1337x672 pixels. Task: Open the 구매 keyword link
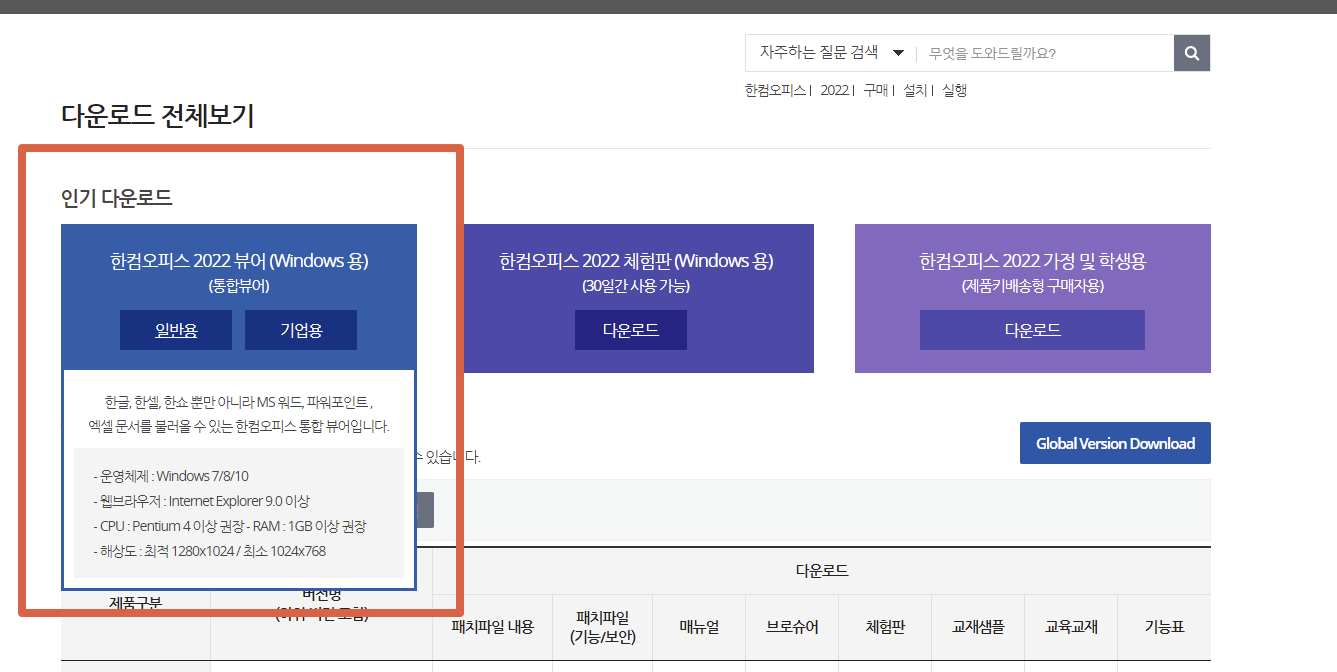point(876,90)
